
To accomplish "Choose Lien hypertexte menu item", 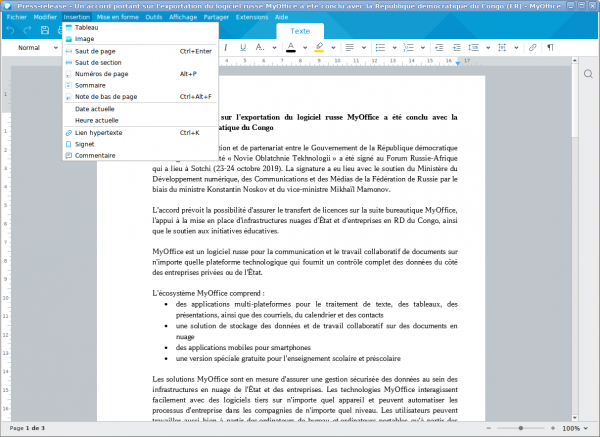I will click(98, 132).
